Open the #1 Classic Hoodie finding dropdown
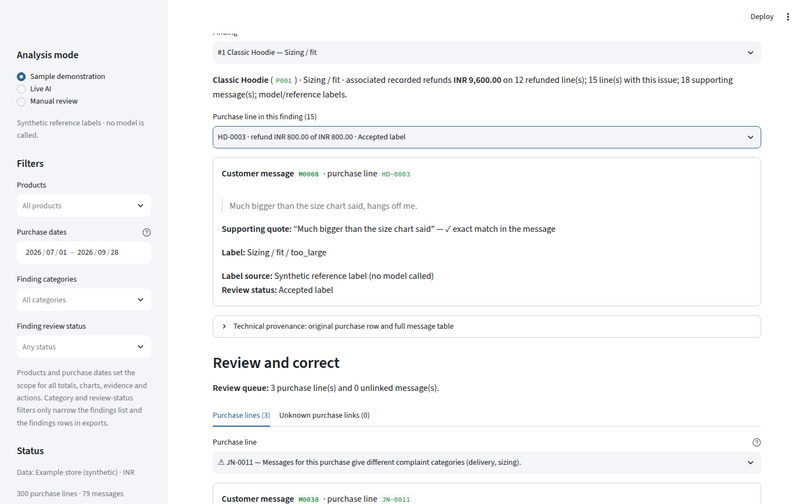806x504 pixels. (486, 52)
